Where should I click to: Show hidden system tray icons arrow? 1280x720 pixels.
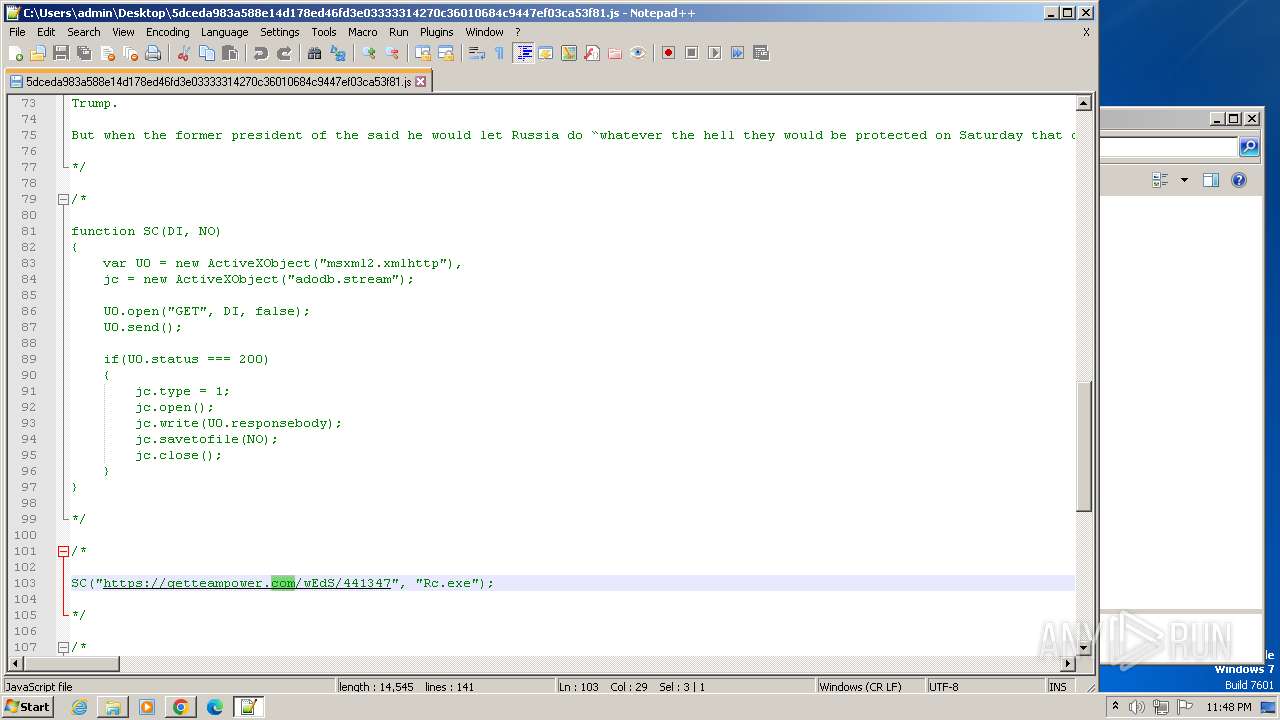click(x=1115, y=707)
